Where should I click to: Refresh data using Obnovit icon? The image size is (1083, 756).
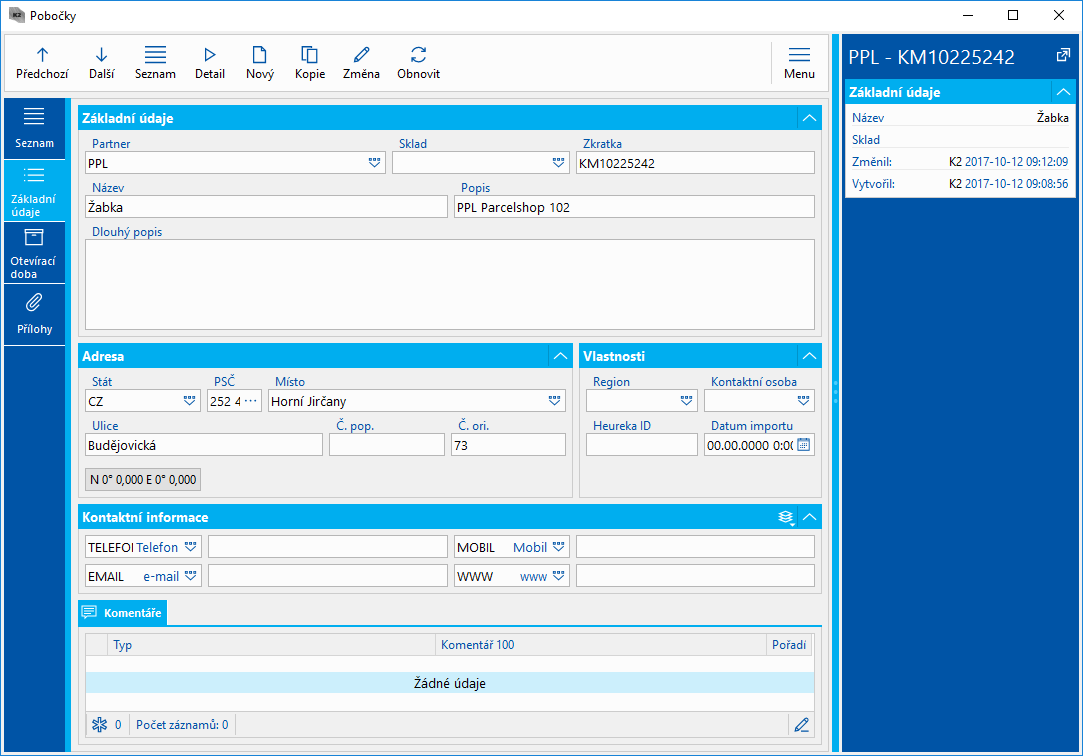point(418,62)
